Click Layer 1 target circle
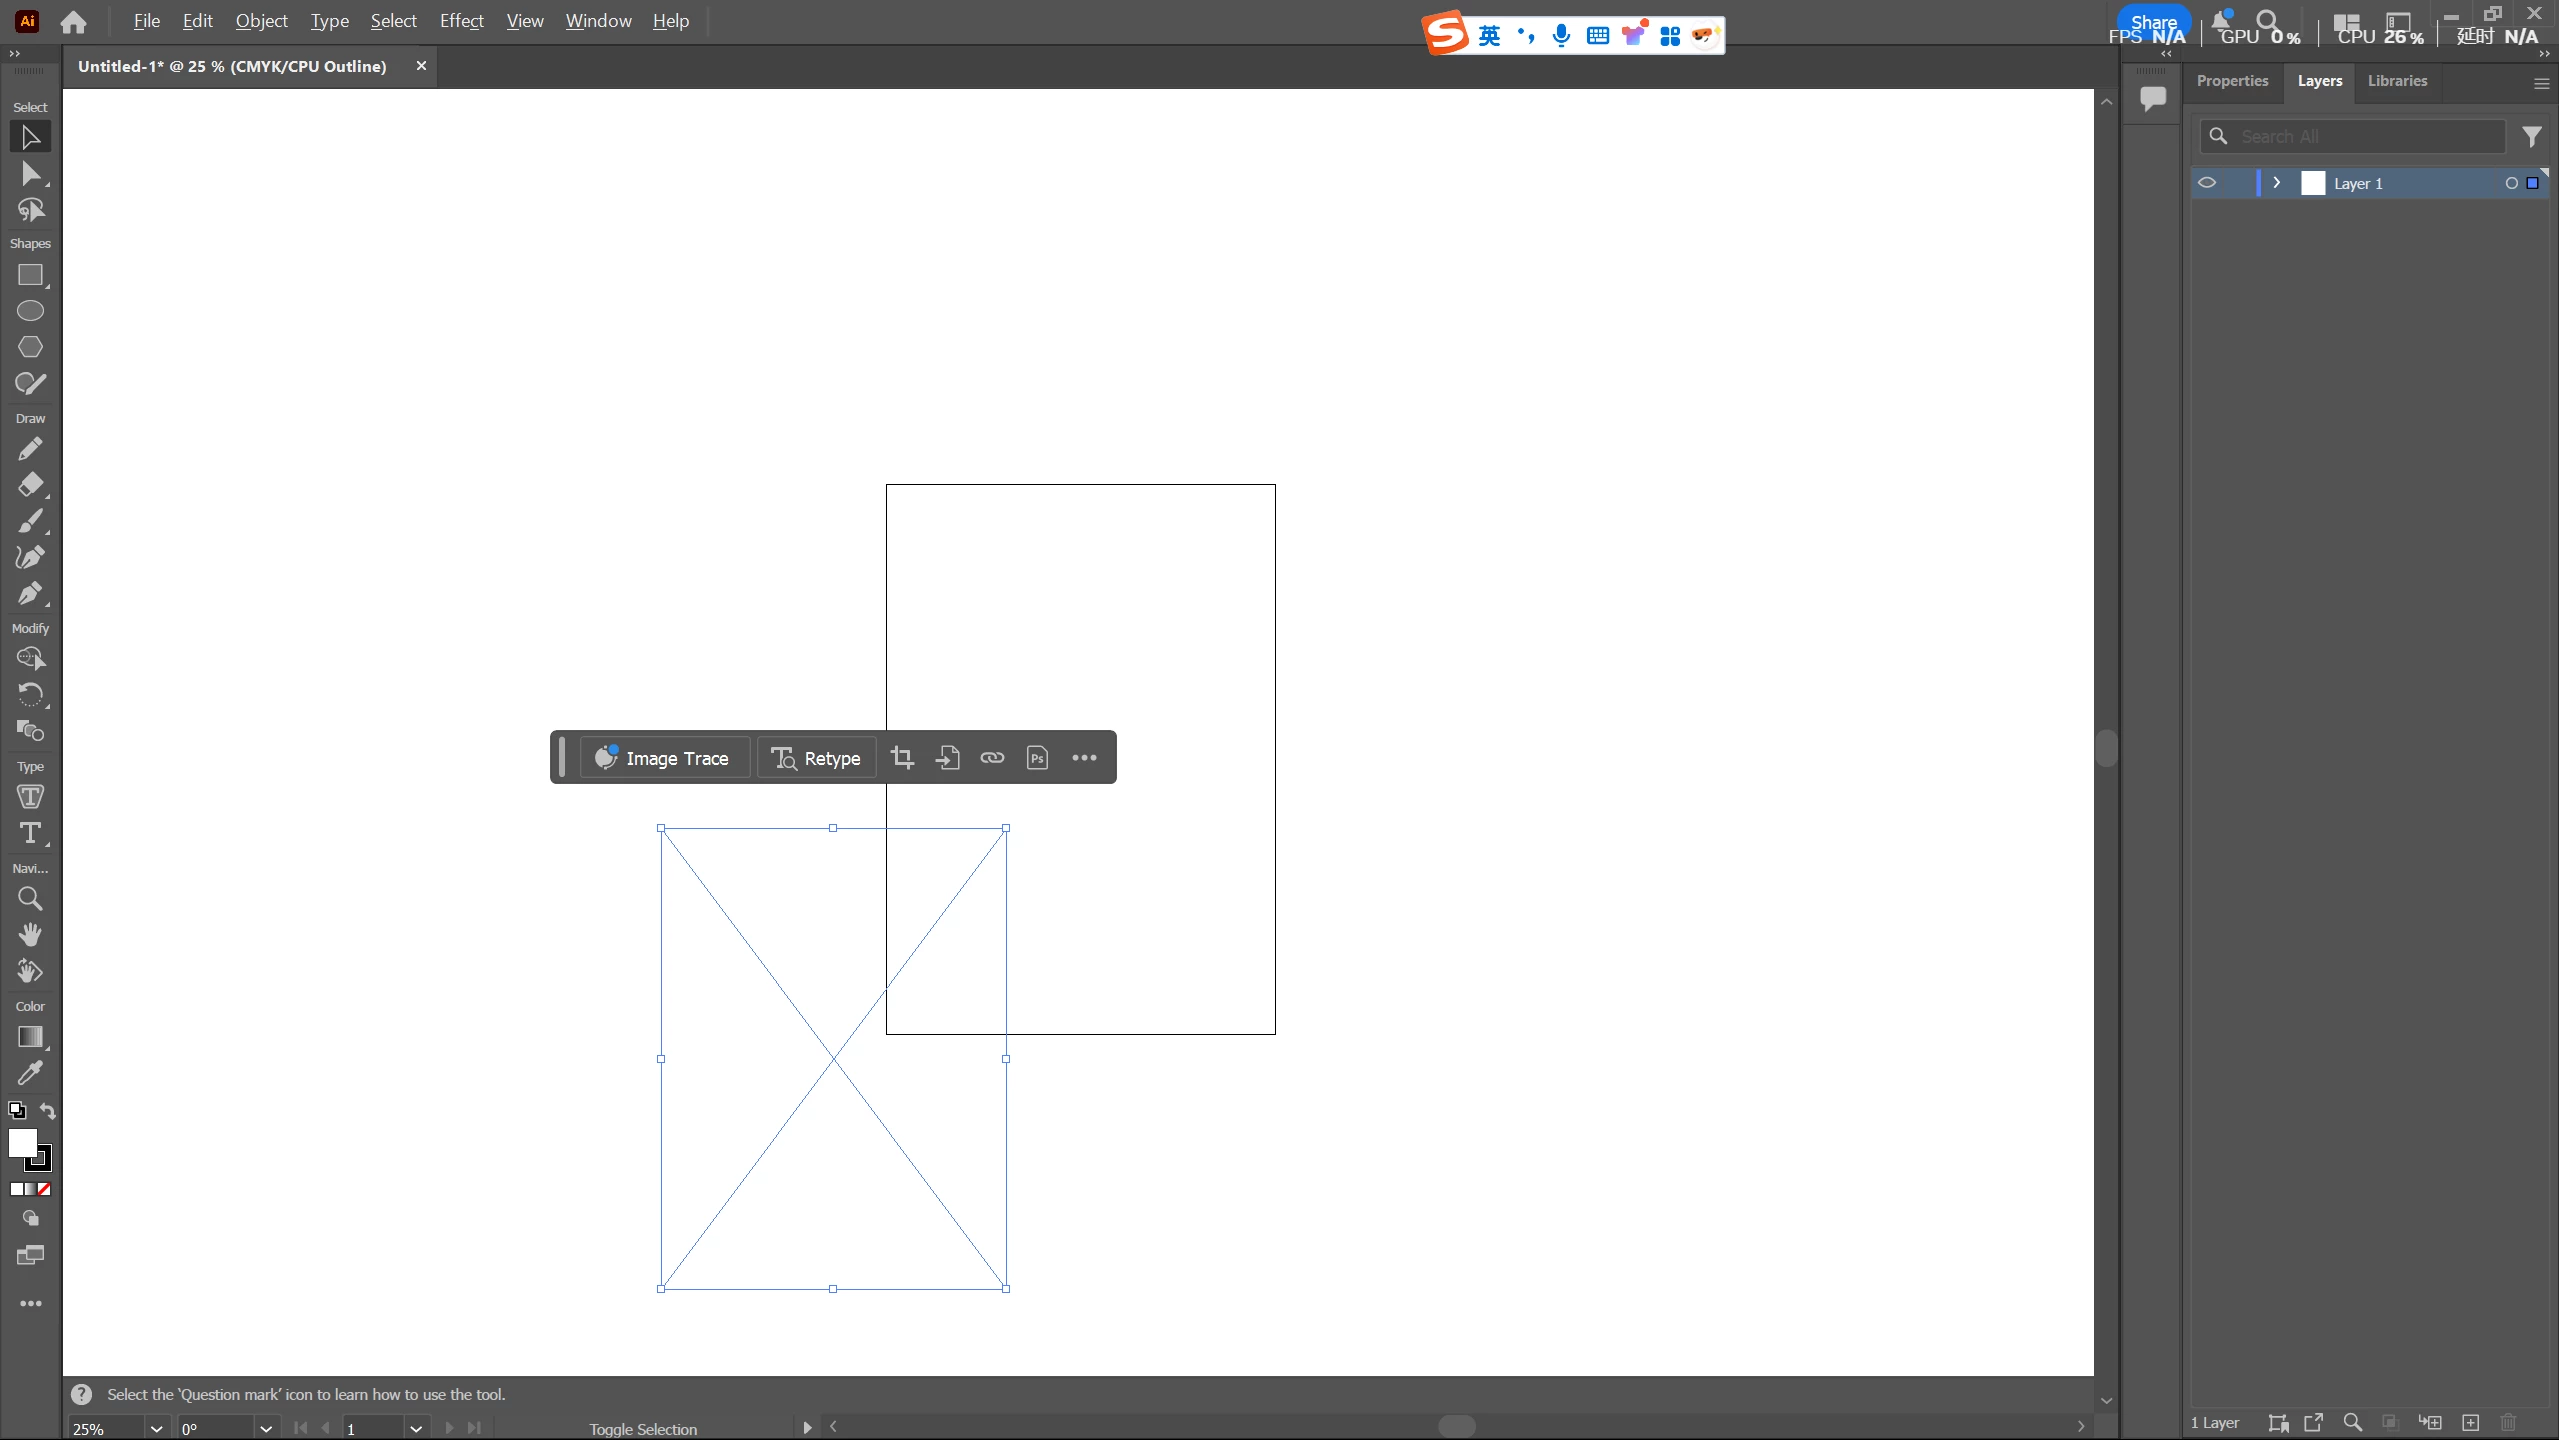Image resolution: width=2559 pixels, height=1440 pixels. (2511, 183)
